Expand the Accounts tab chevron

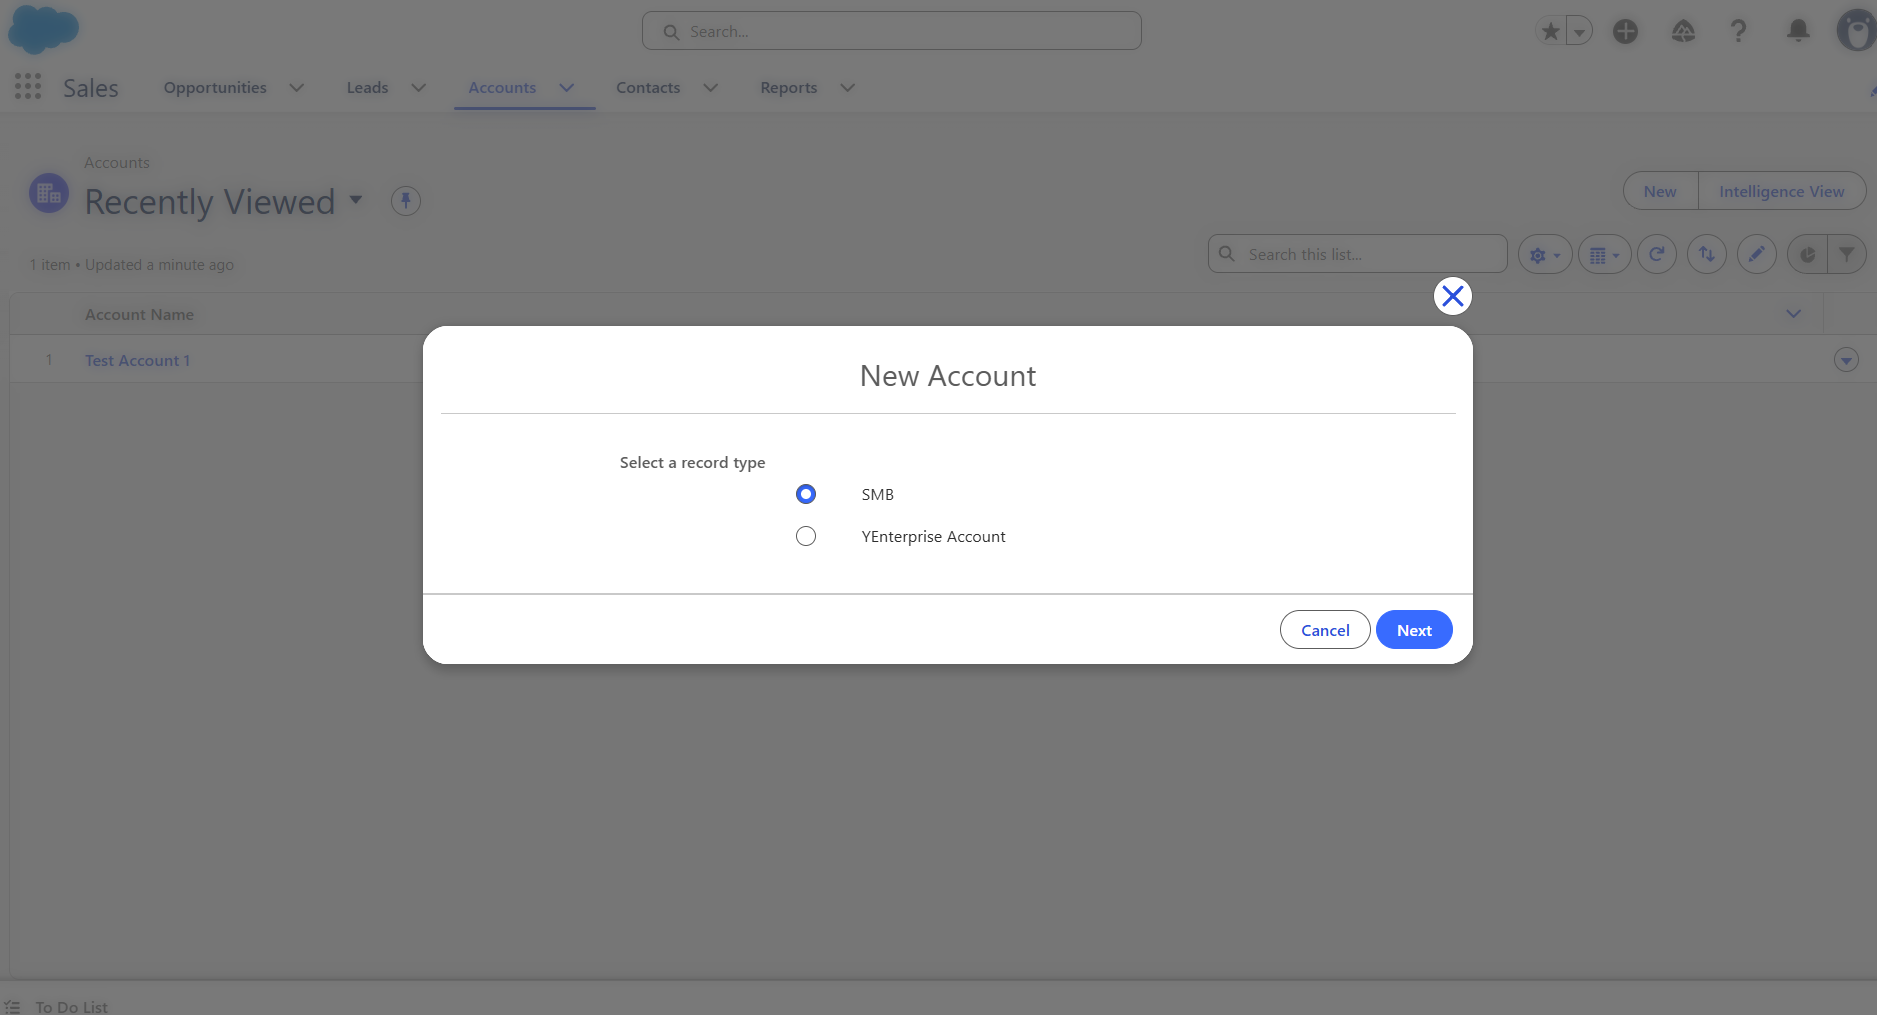click(x=567, y=88)
